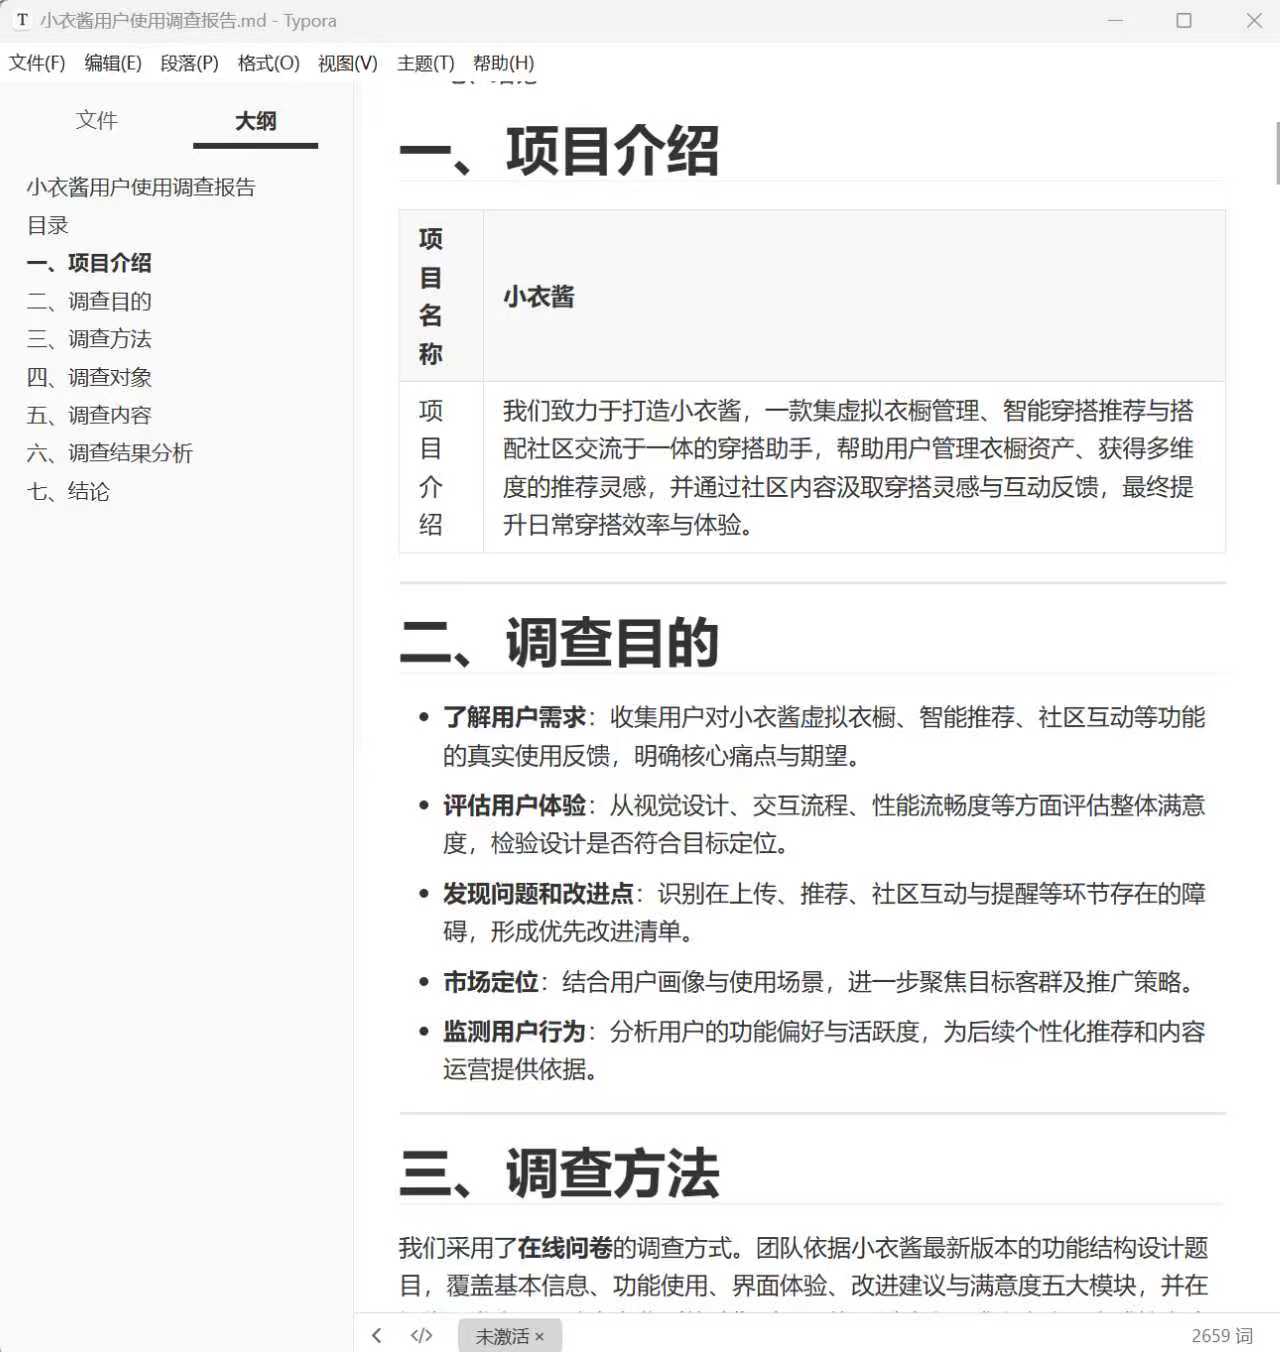Close the Typora window
1280x1352 pixels.
[1254, 20]
